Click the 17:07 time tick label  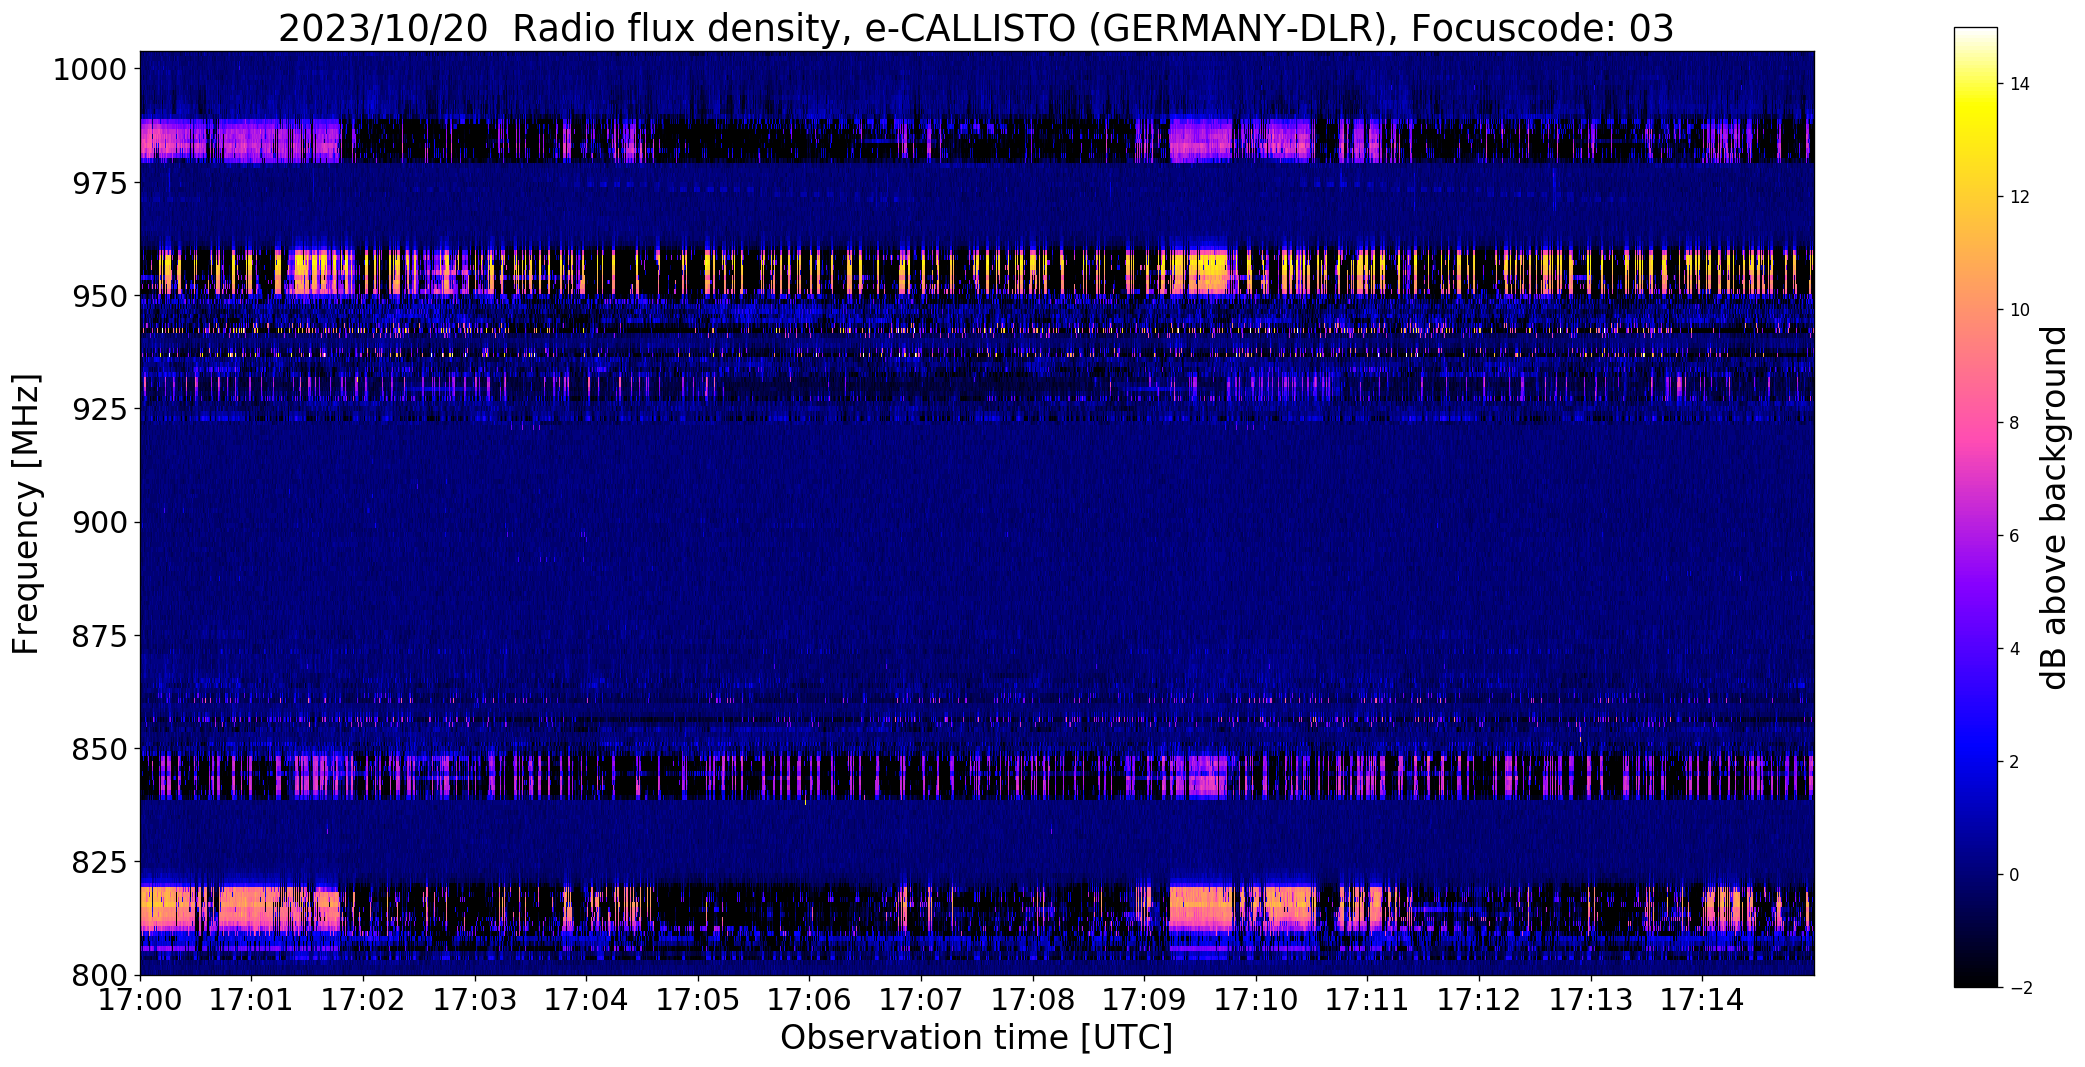[921, 1000]
